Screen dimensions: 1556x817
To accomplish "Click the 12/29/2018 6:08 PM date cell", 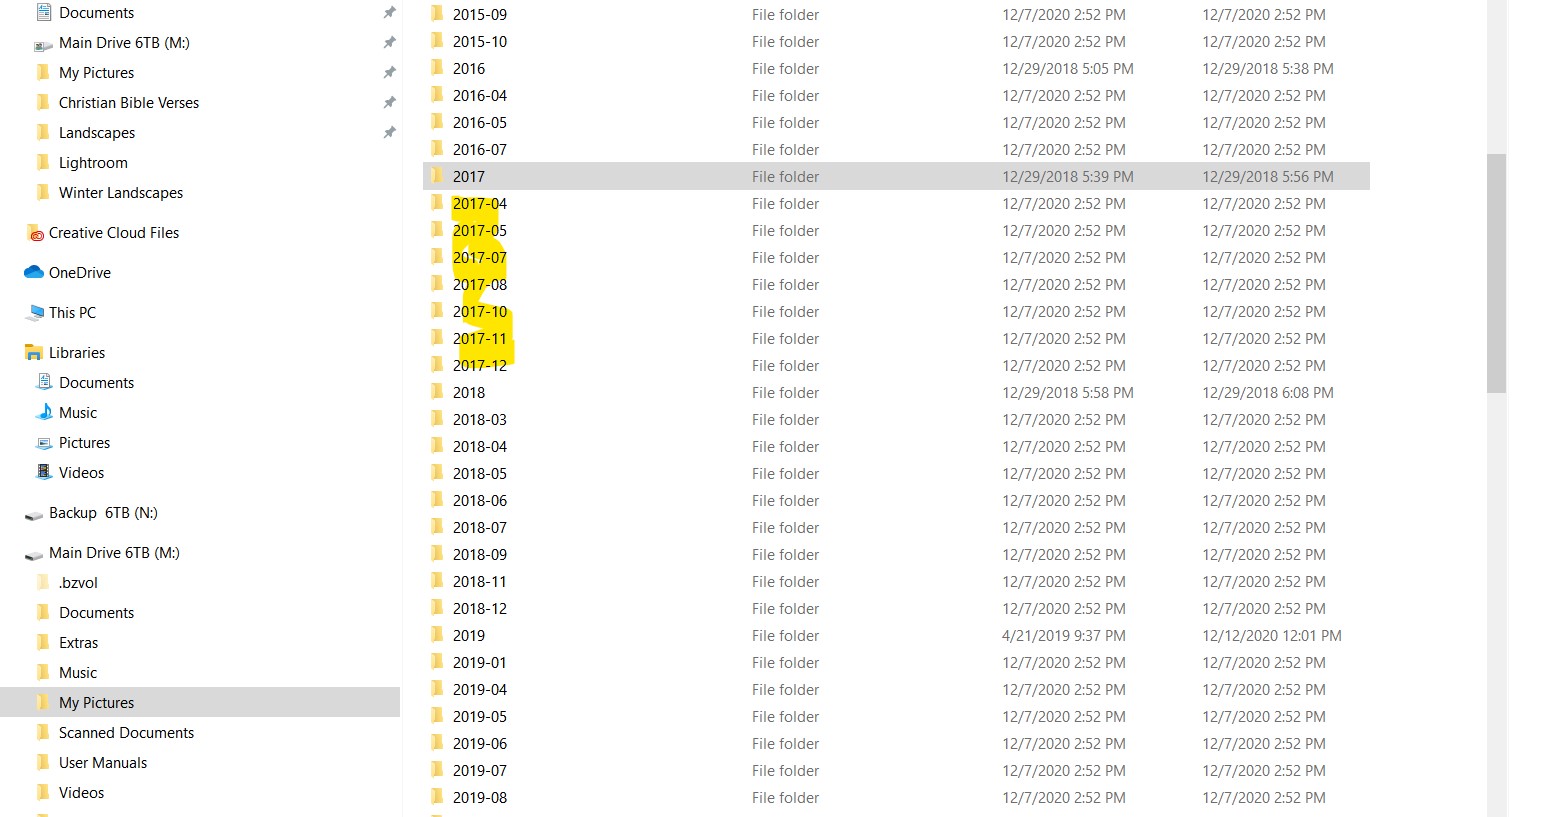I will (1268, 392).
